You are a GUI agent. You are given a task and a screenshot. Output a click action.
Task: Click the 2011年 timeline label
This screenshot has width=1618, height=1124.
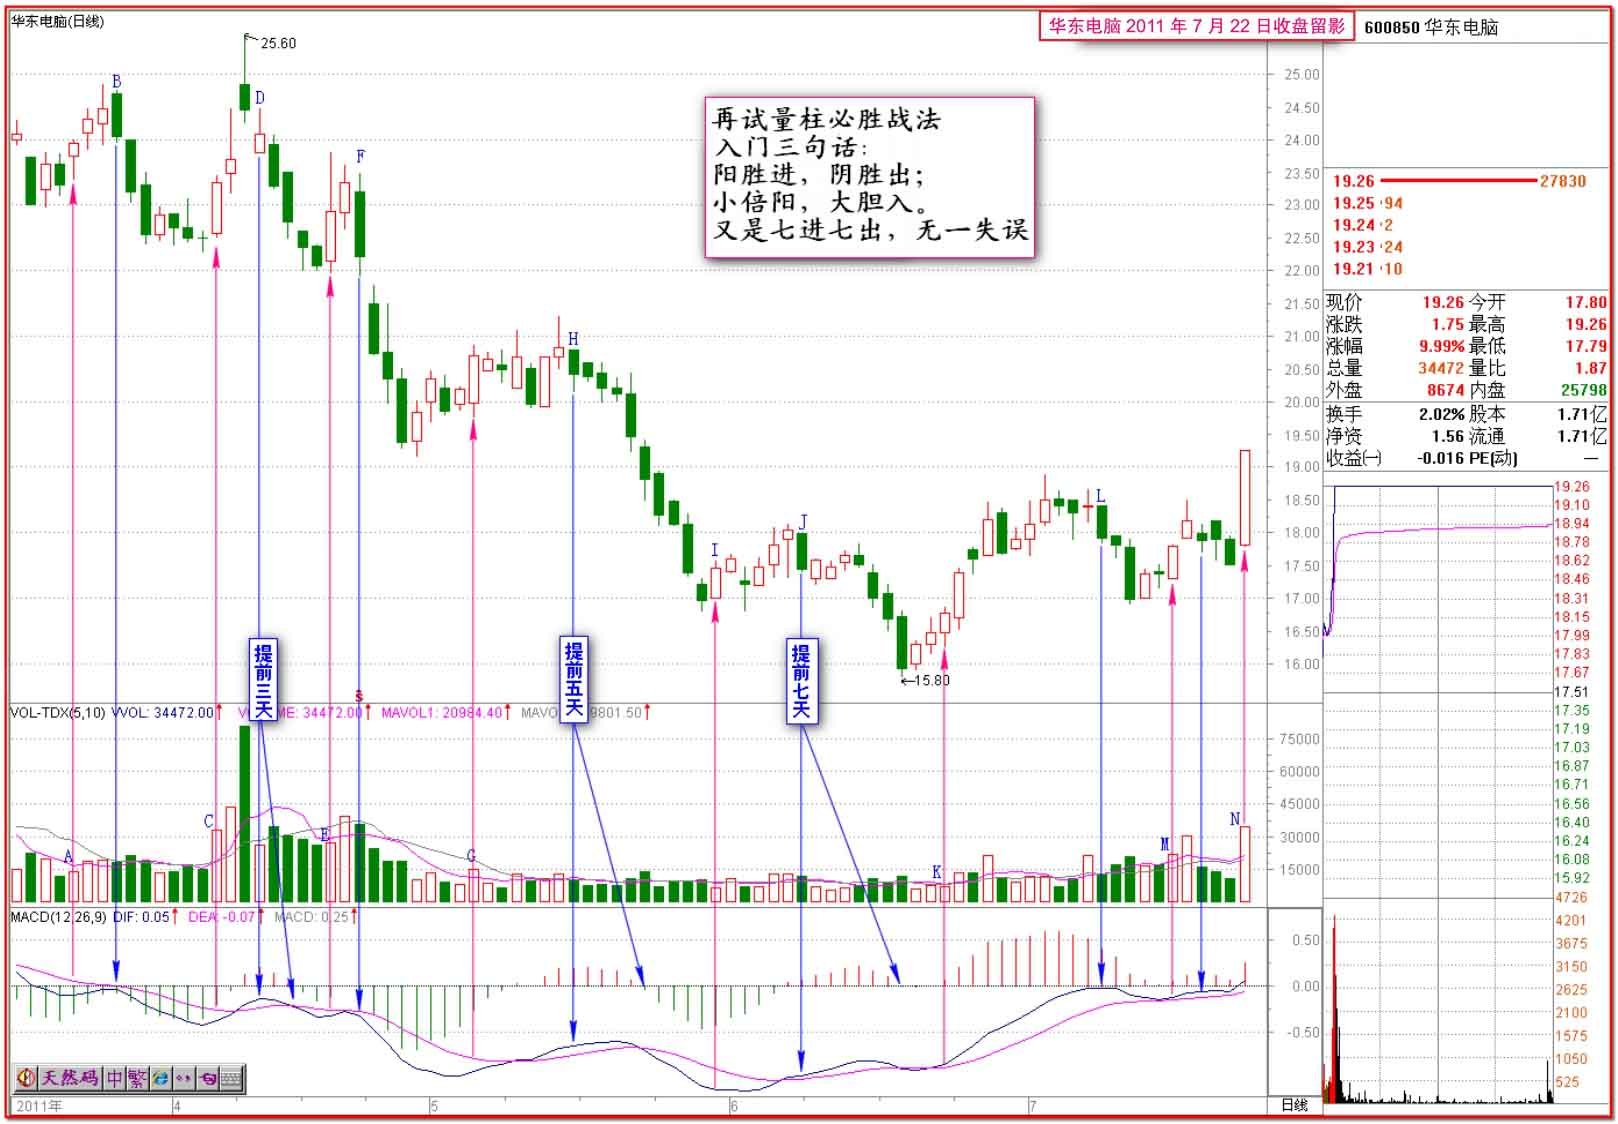(x=39, y=1106)
